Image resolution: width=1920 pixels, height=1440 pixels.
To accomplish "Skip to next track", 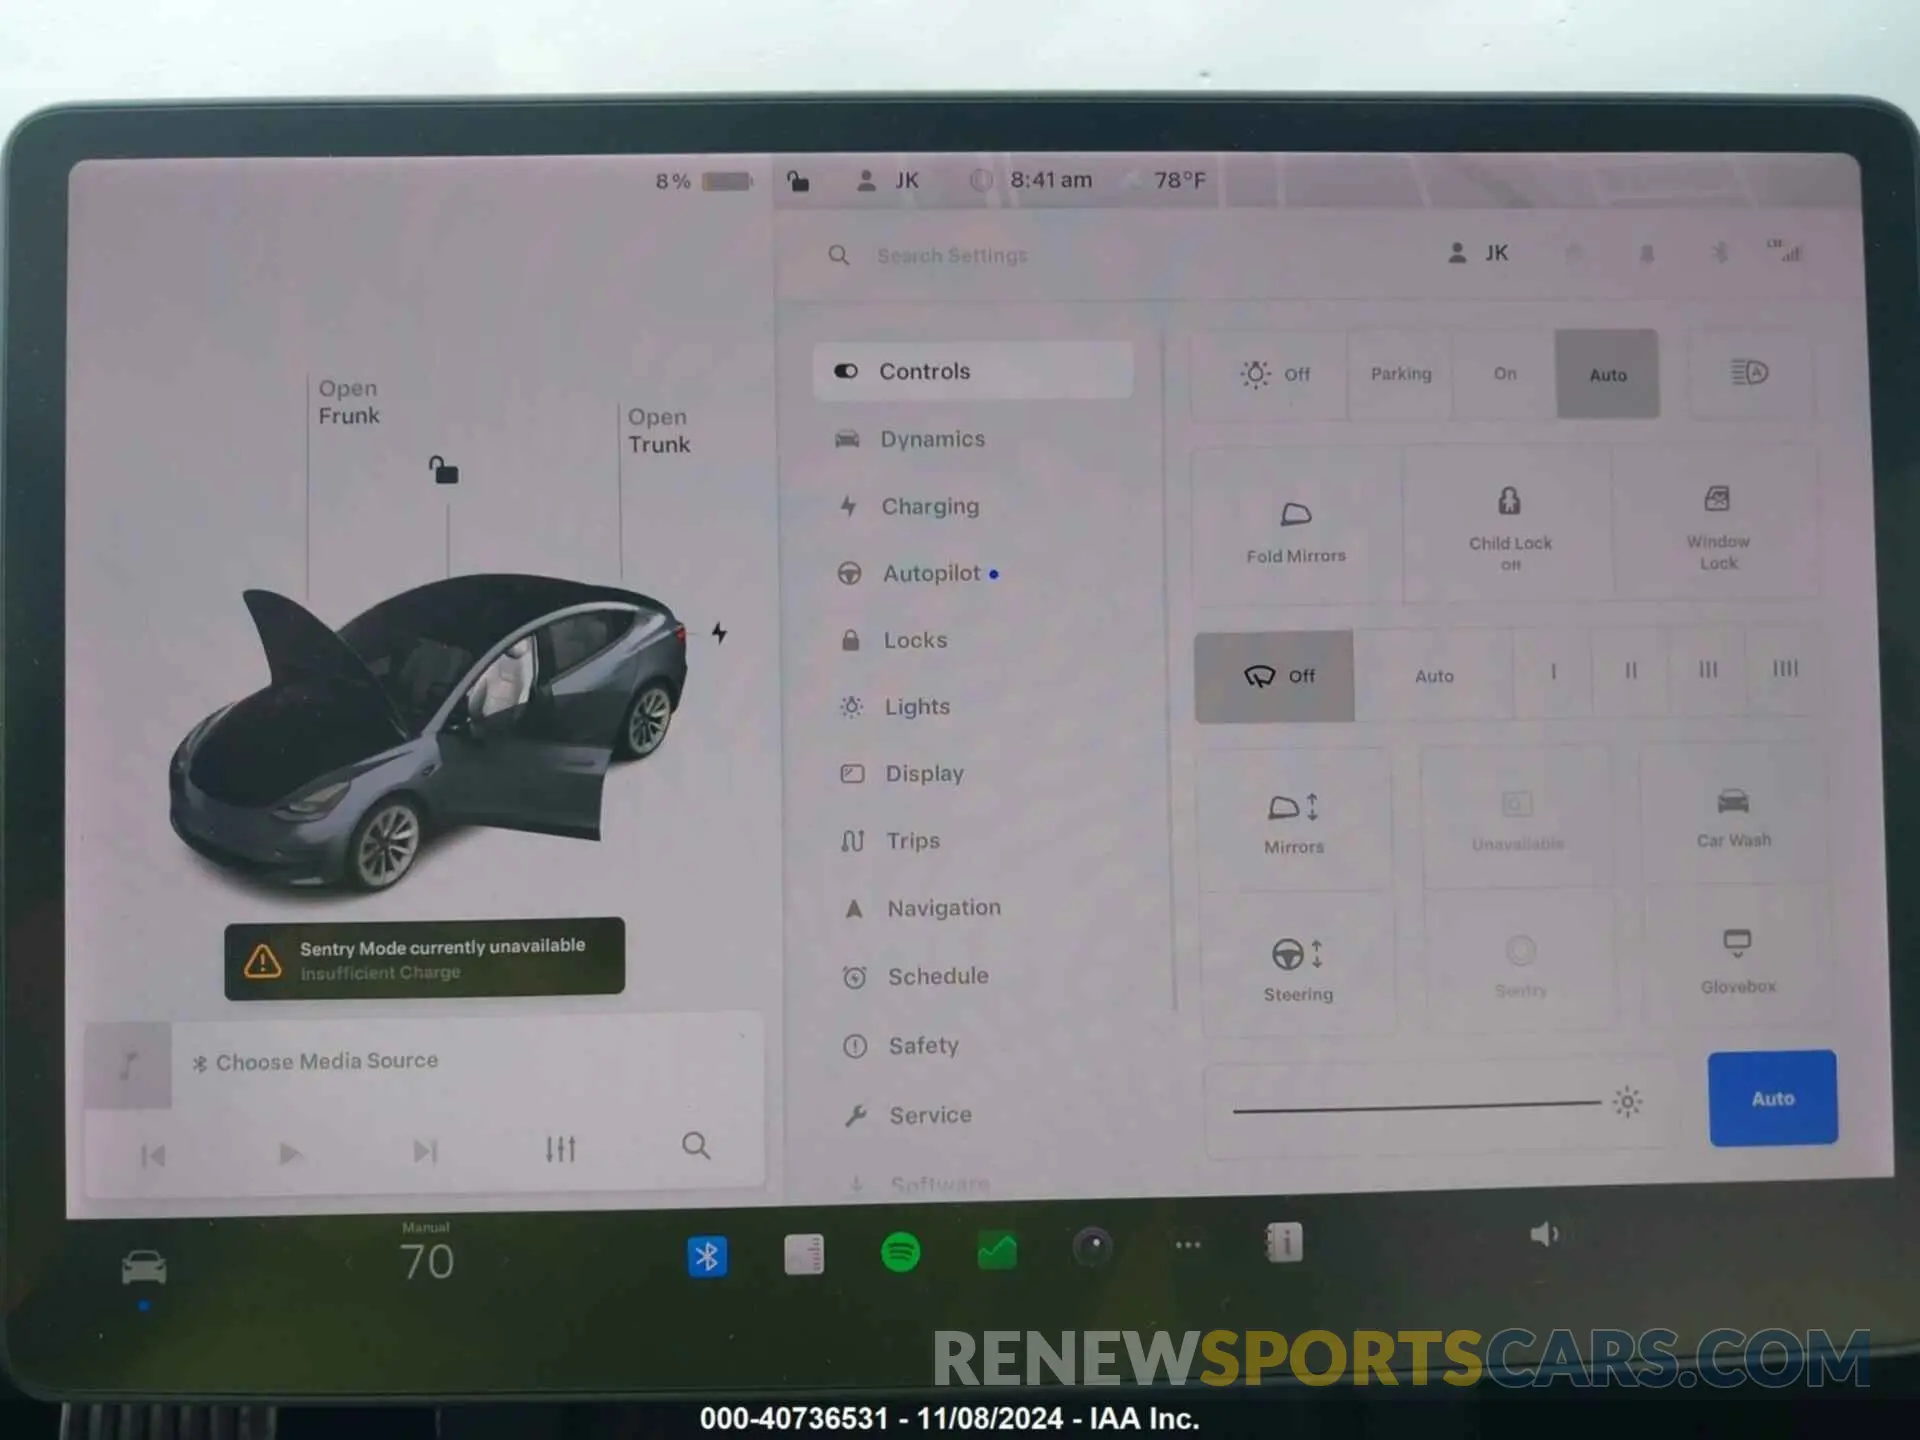I will point(425,1152).
